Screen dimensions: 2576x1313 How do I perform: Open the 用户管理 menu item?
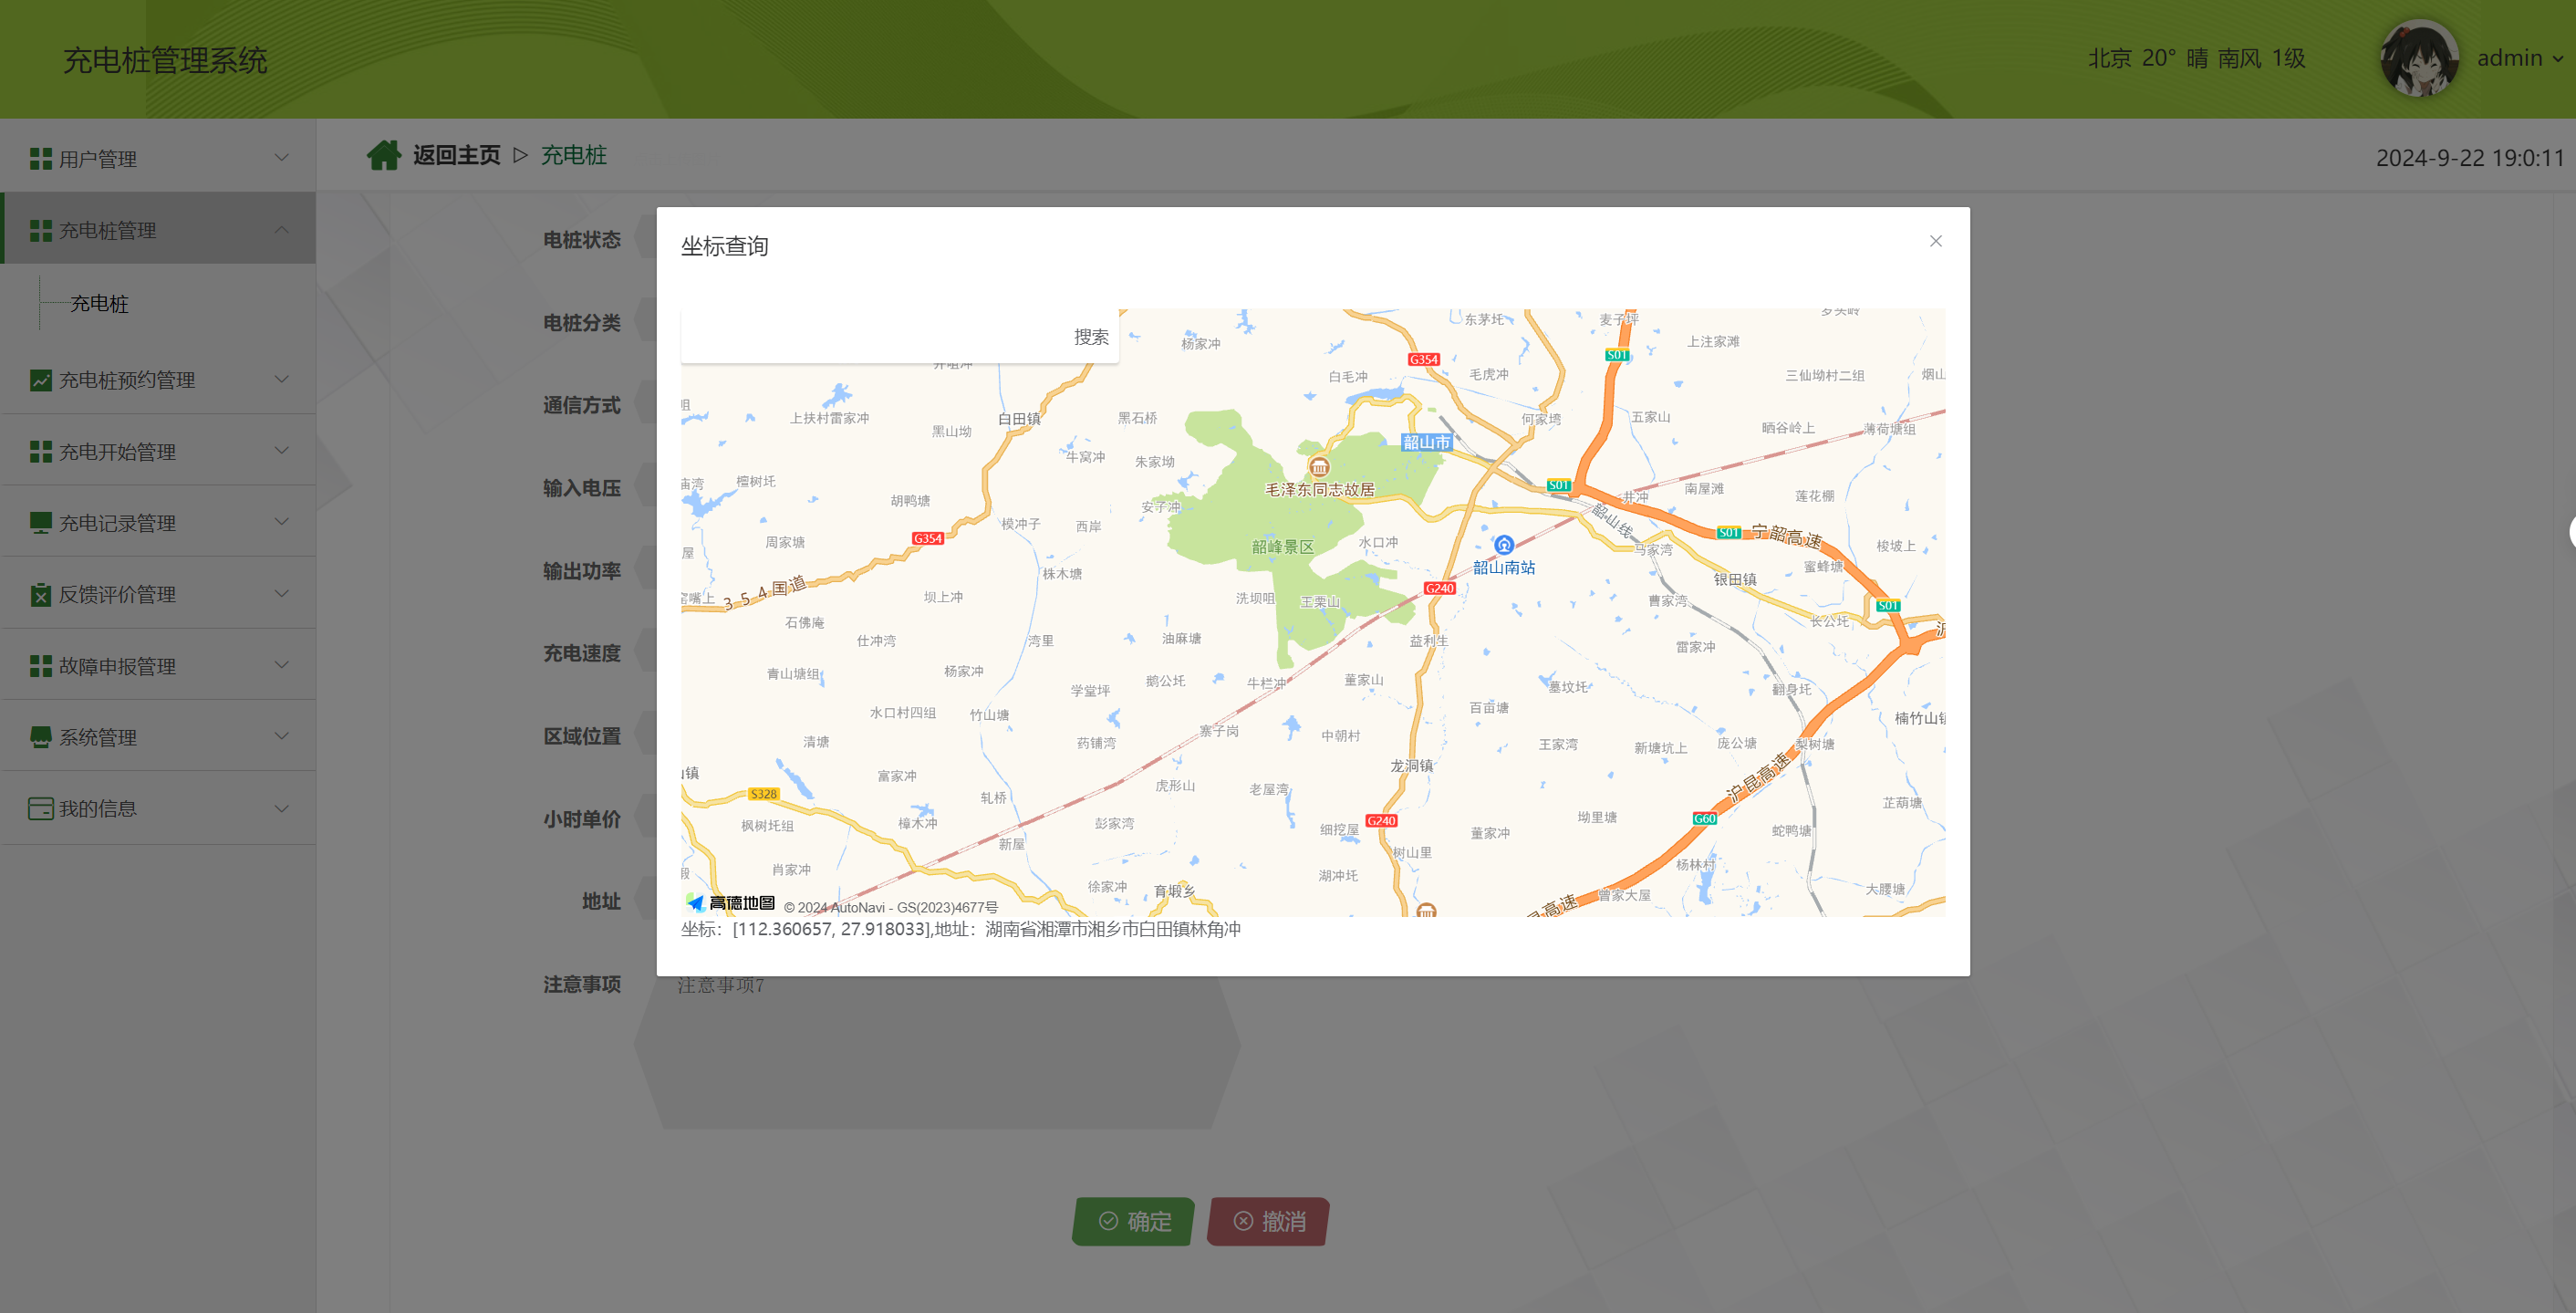coord(158,158)
